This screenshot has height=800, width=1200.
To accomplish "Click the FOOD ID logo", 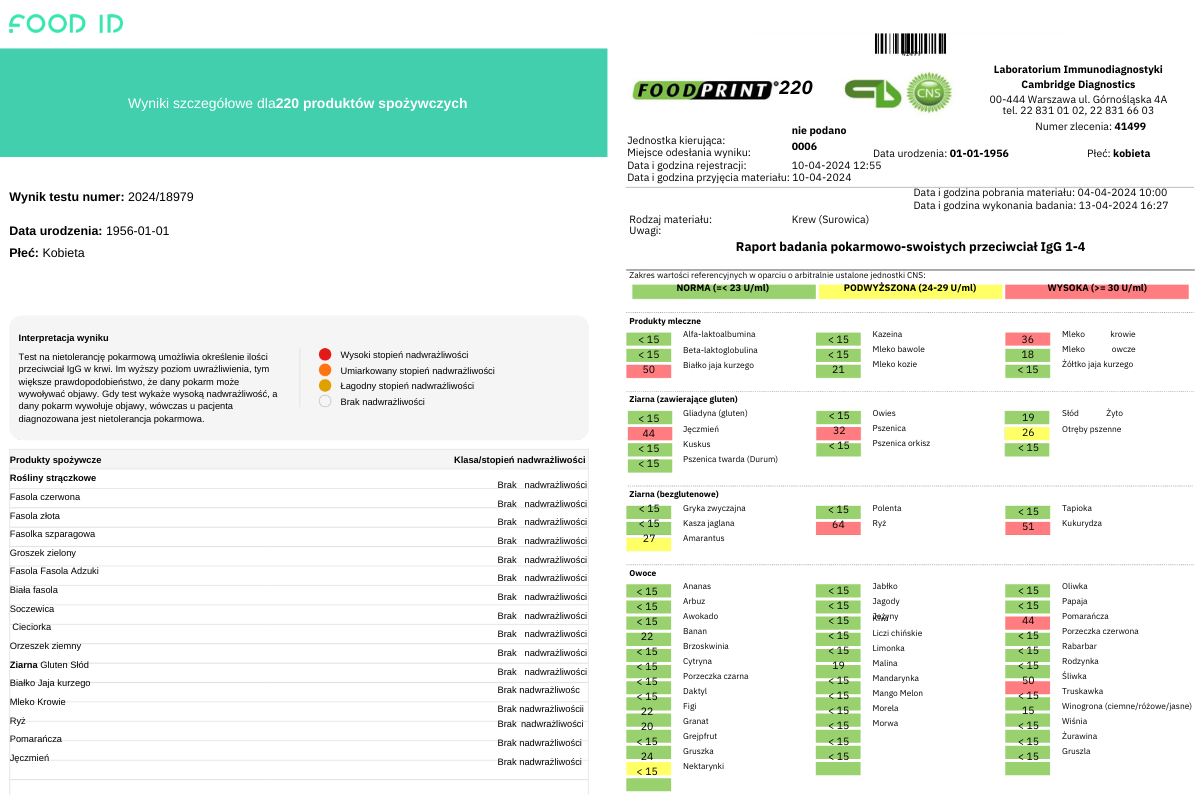I will [x=64, y=24].
